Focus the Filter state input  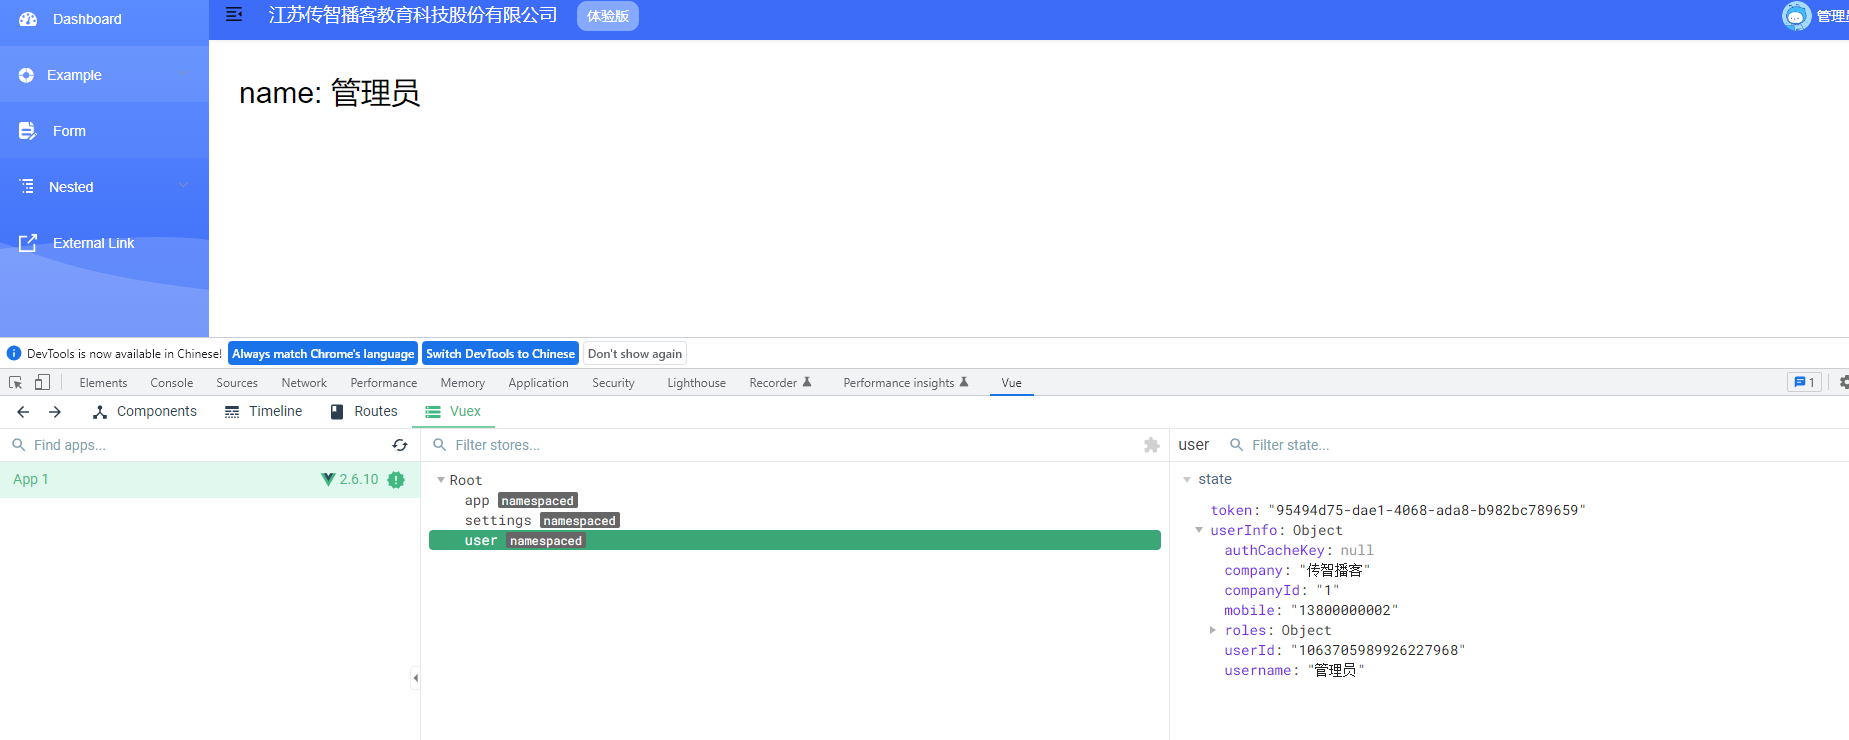(x=1540, y=445)
